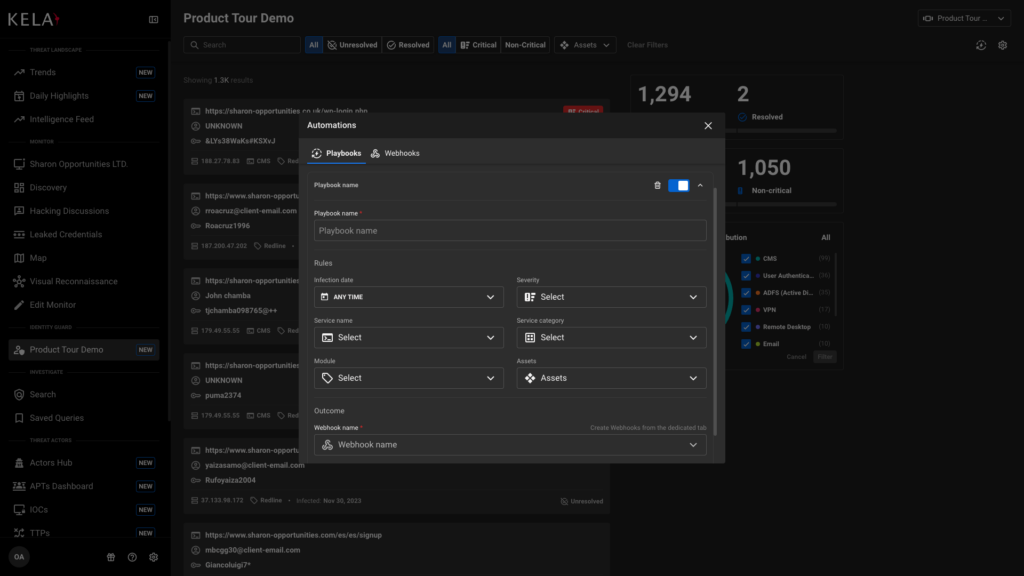Switch to the Webhooks tab
Image resolution: width=1024 pixels, height=576 pixels.
pos(397,153)
